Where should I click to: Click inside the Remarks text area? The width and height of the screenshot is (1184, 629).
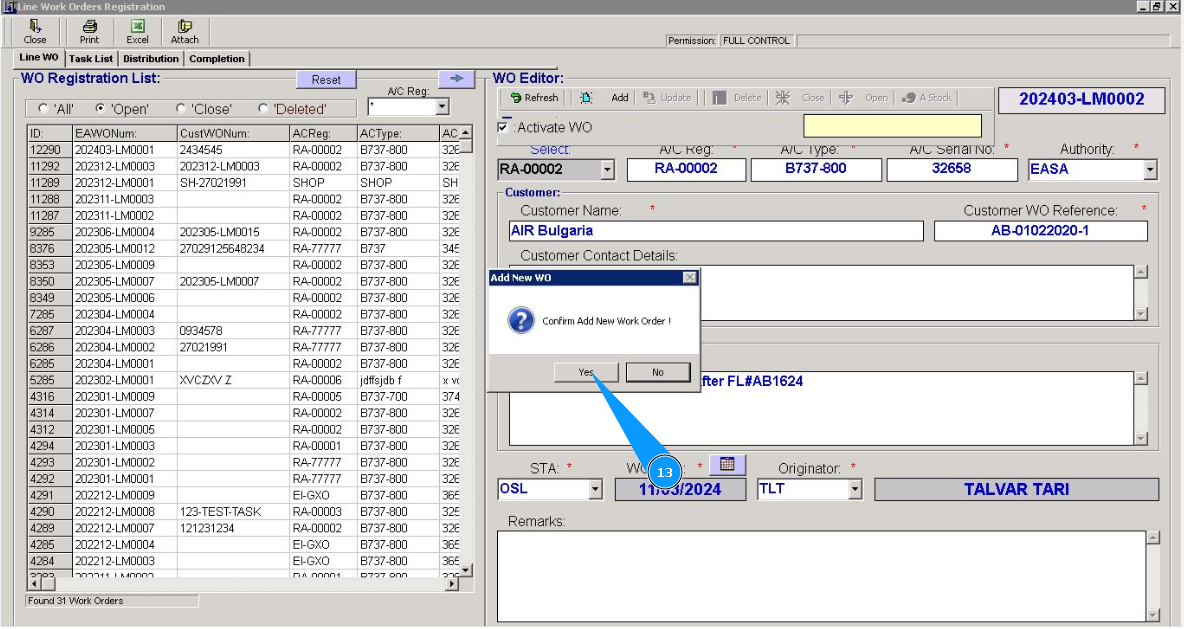pyautogui.click(x=820, y=575)
